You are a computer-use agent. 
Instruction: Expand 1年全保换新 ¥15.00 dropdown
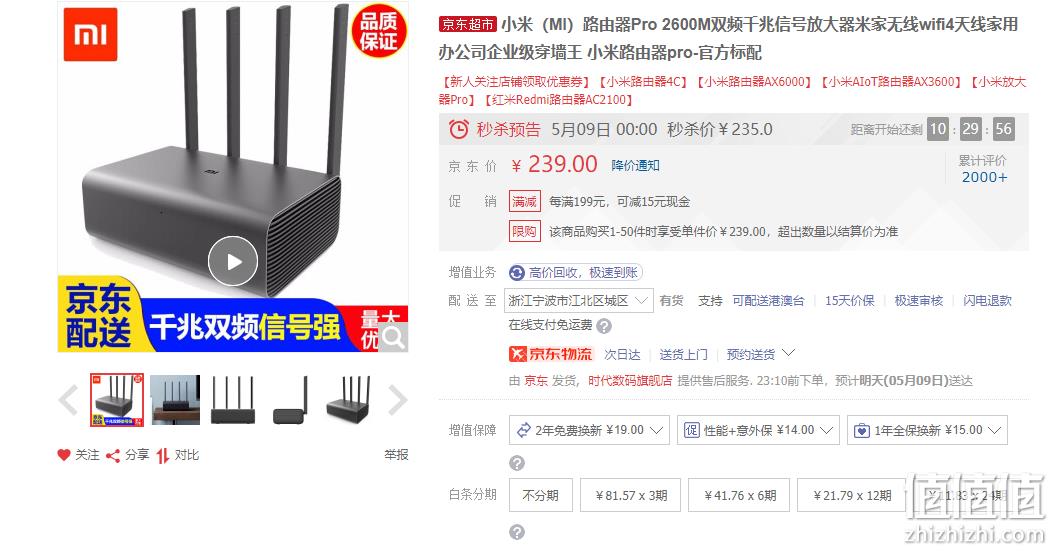tap(927, 430)
